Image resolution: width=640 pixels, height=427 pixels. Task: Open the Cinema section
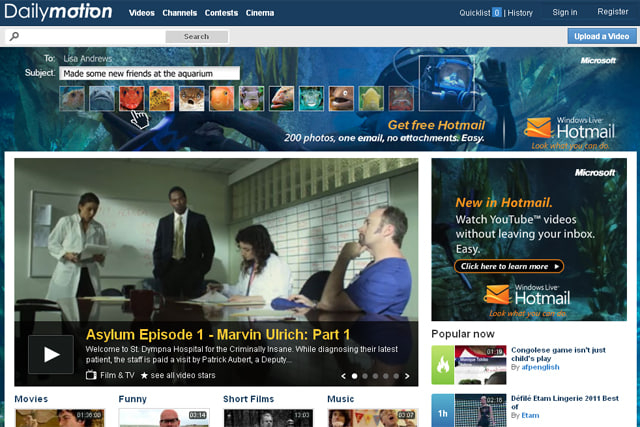pos(260,13)
